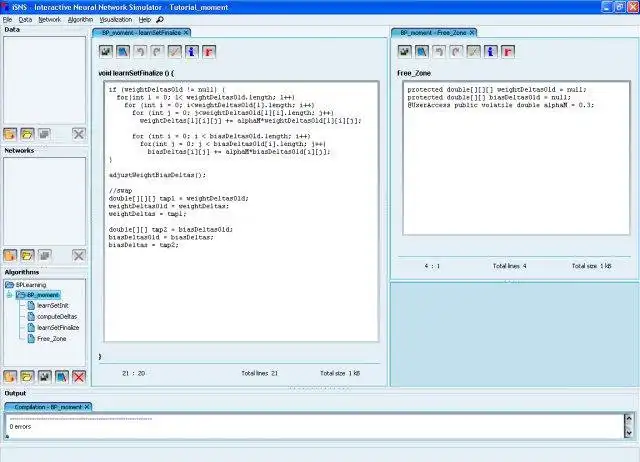This screenshot has height=462, width=640.
Task: Switch to BP_moment - Free_Zone tab
Action: [x=433, y=32]
